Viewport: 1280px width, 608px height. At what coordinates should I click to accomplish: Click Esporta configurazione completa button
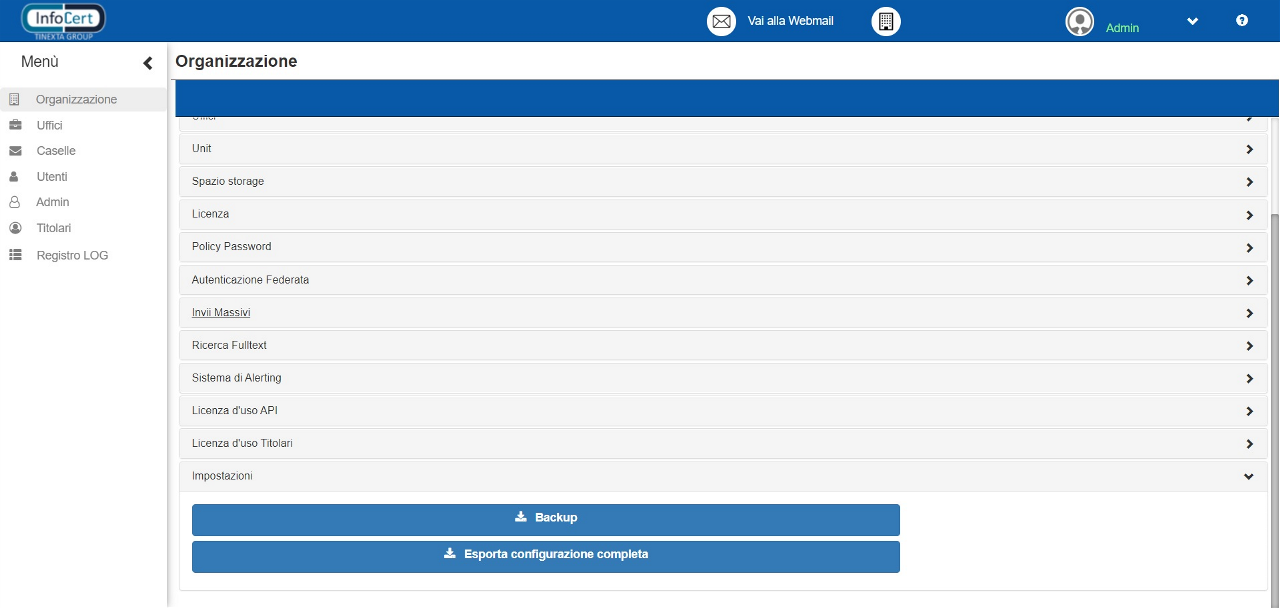pos(546,556)
